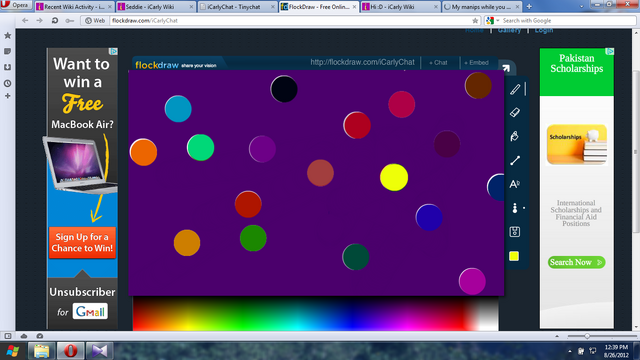Select the text tool

[515, 184]
